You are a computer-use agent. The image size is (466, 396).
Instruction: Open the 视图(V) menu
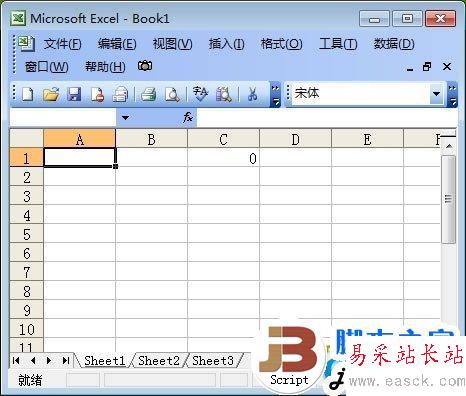point(172,44)
